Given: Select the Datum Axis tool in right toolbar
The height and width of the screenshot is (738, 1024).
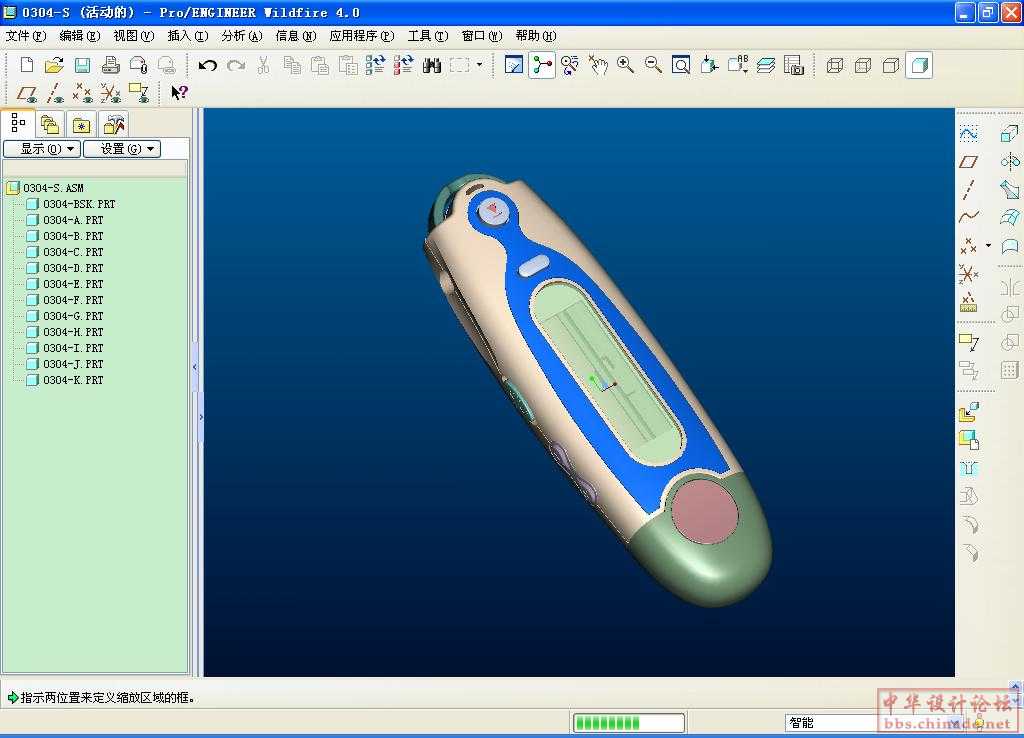Looking at the screenshot, I should coord(968,189).
